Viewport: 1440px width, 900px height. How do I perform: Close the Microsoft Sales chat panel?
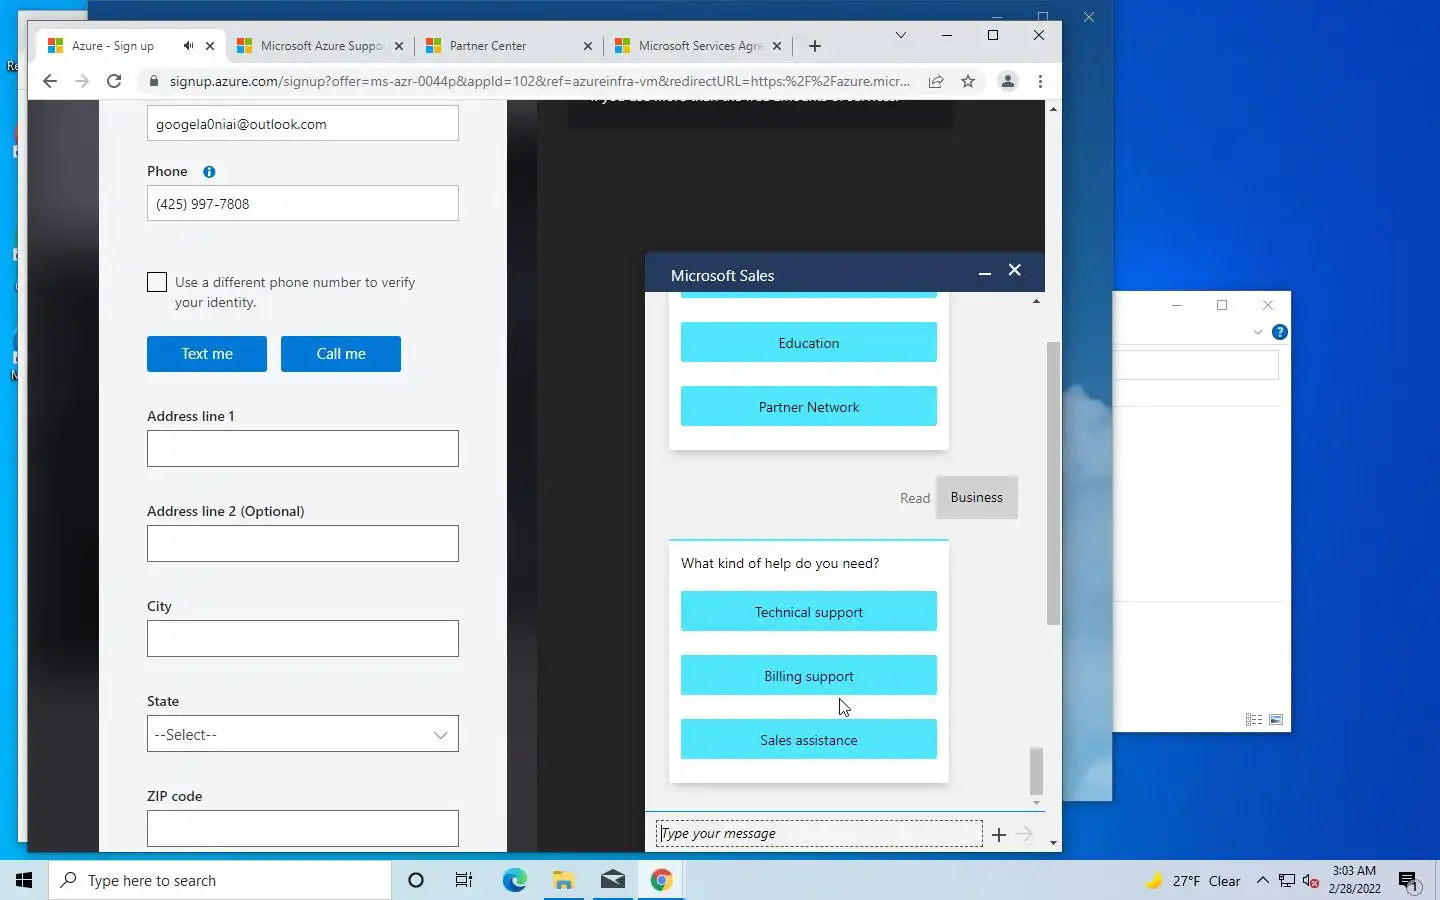point(1015,270)
